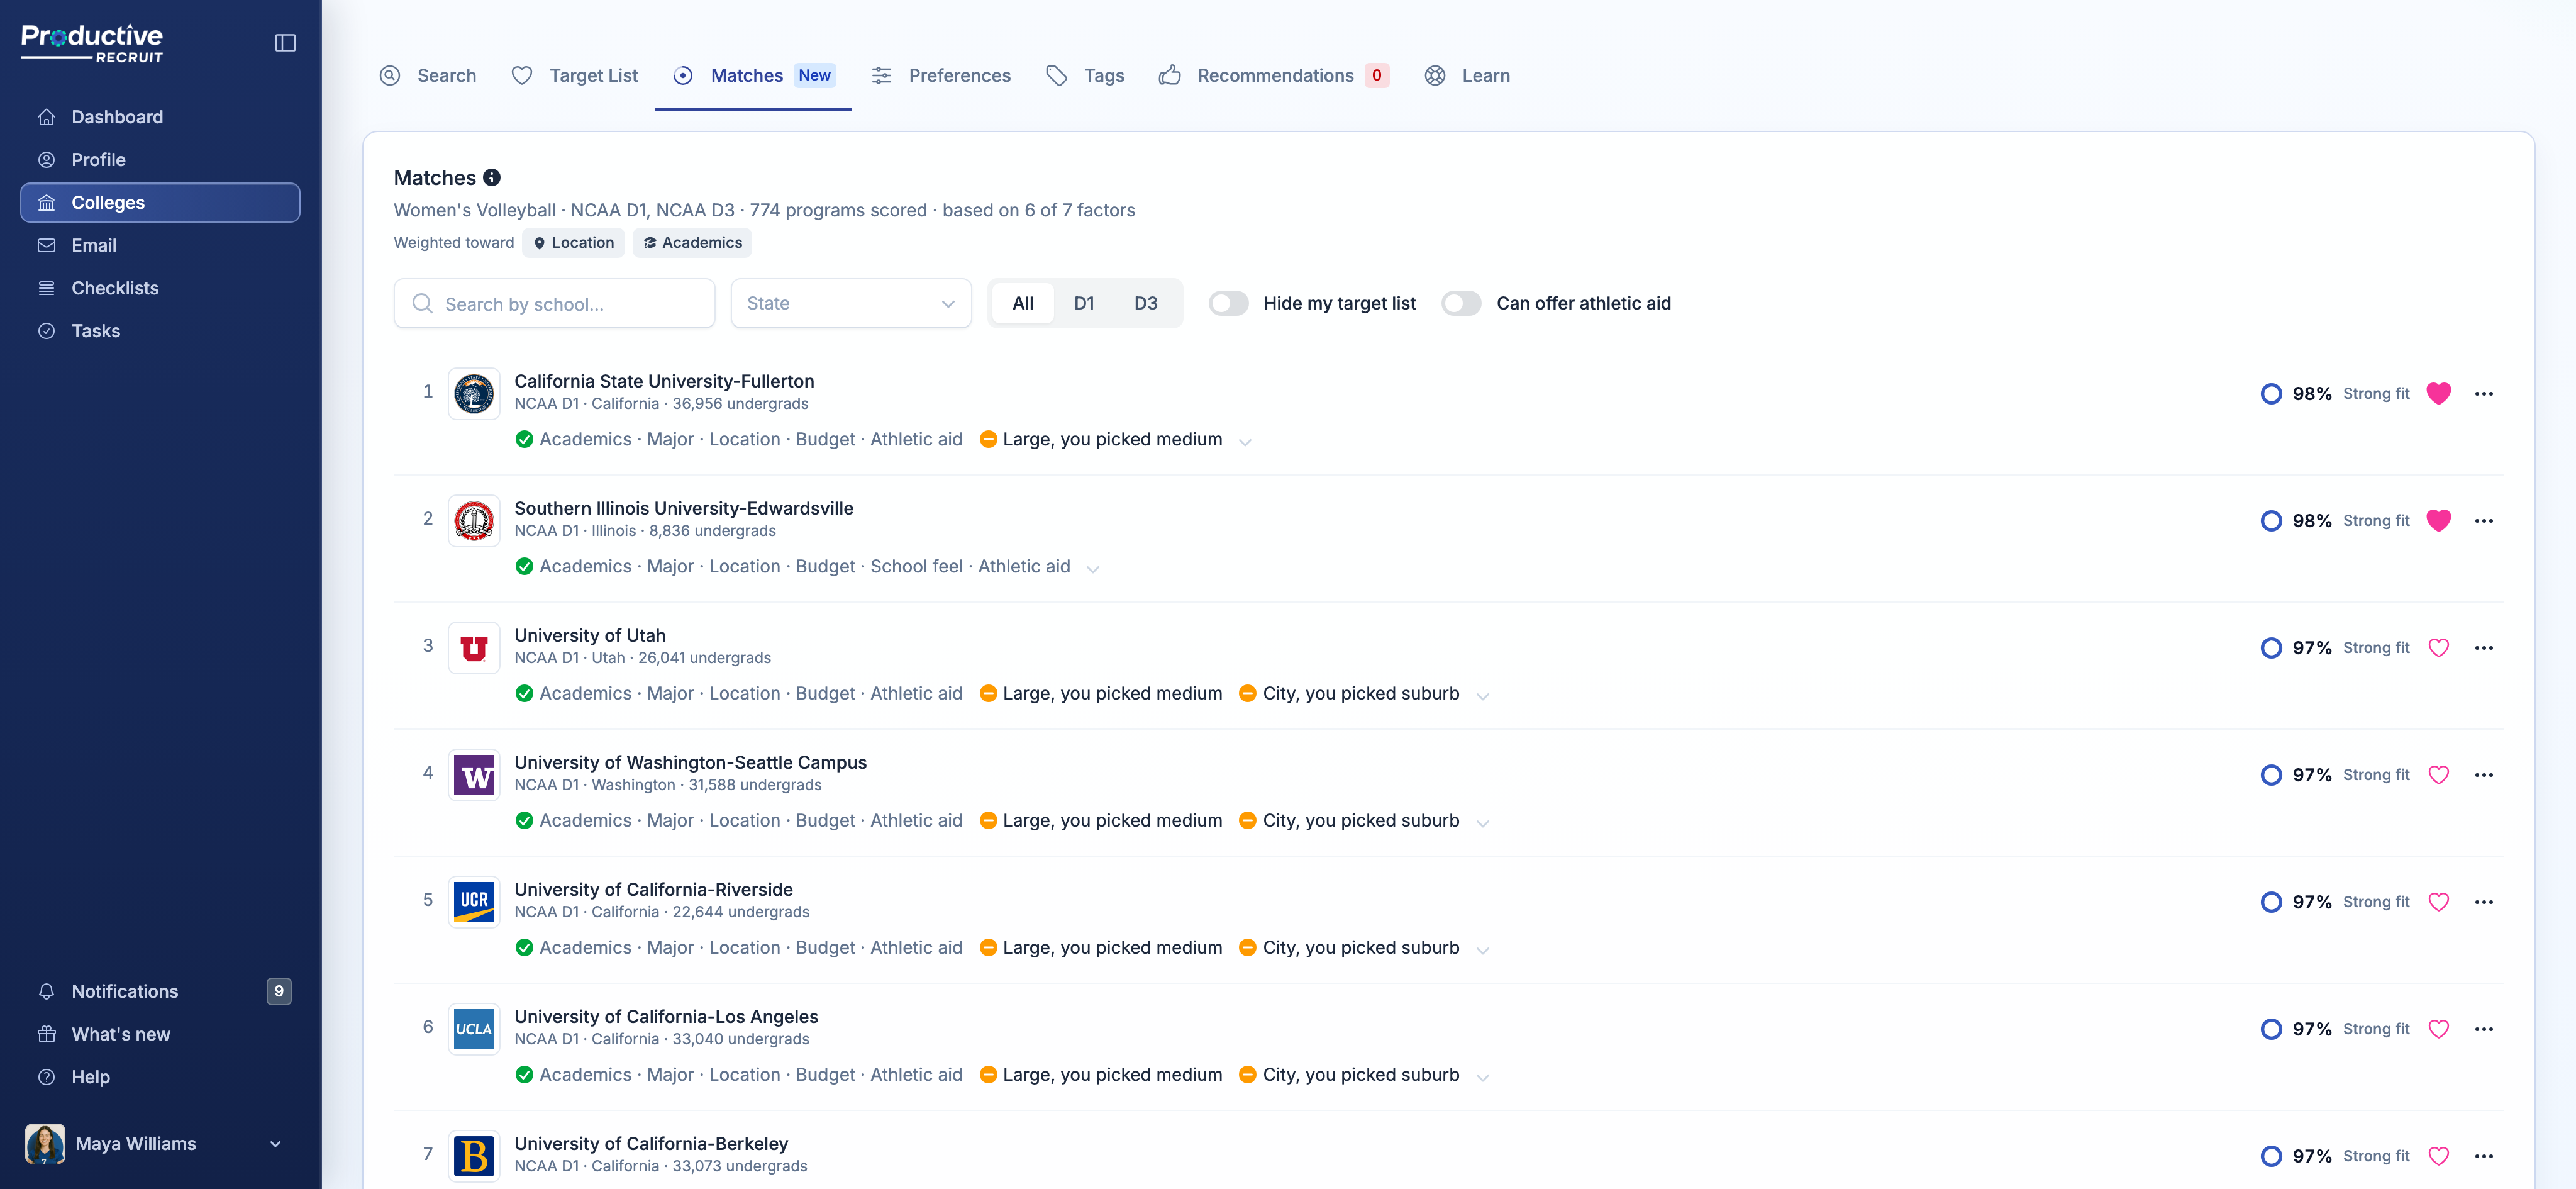The image size is (2576, 1189).
Task: Collapse the sidebar panel icon
Action: [x=285, y=43]
